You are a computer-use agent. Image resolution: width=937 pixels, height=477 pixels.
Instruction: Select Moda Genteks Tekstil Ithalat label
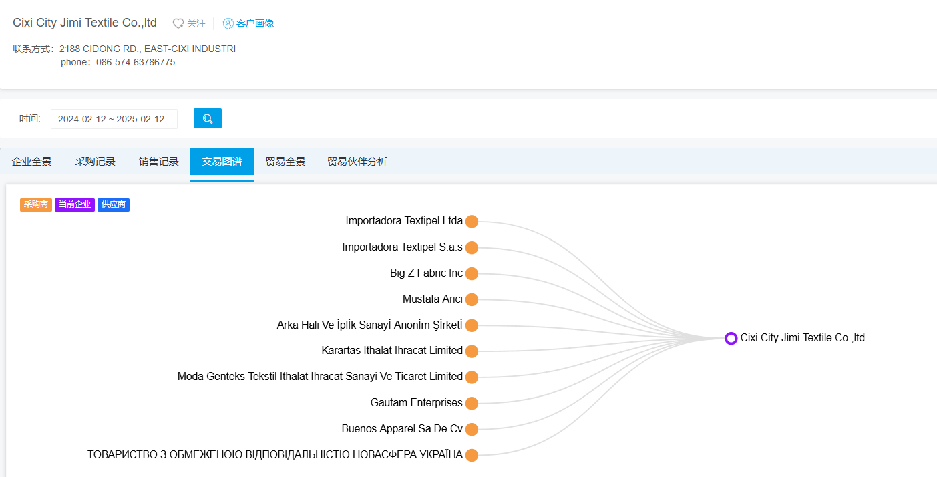click(x=320, y=377)
